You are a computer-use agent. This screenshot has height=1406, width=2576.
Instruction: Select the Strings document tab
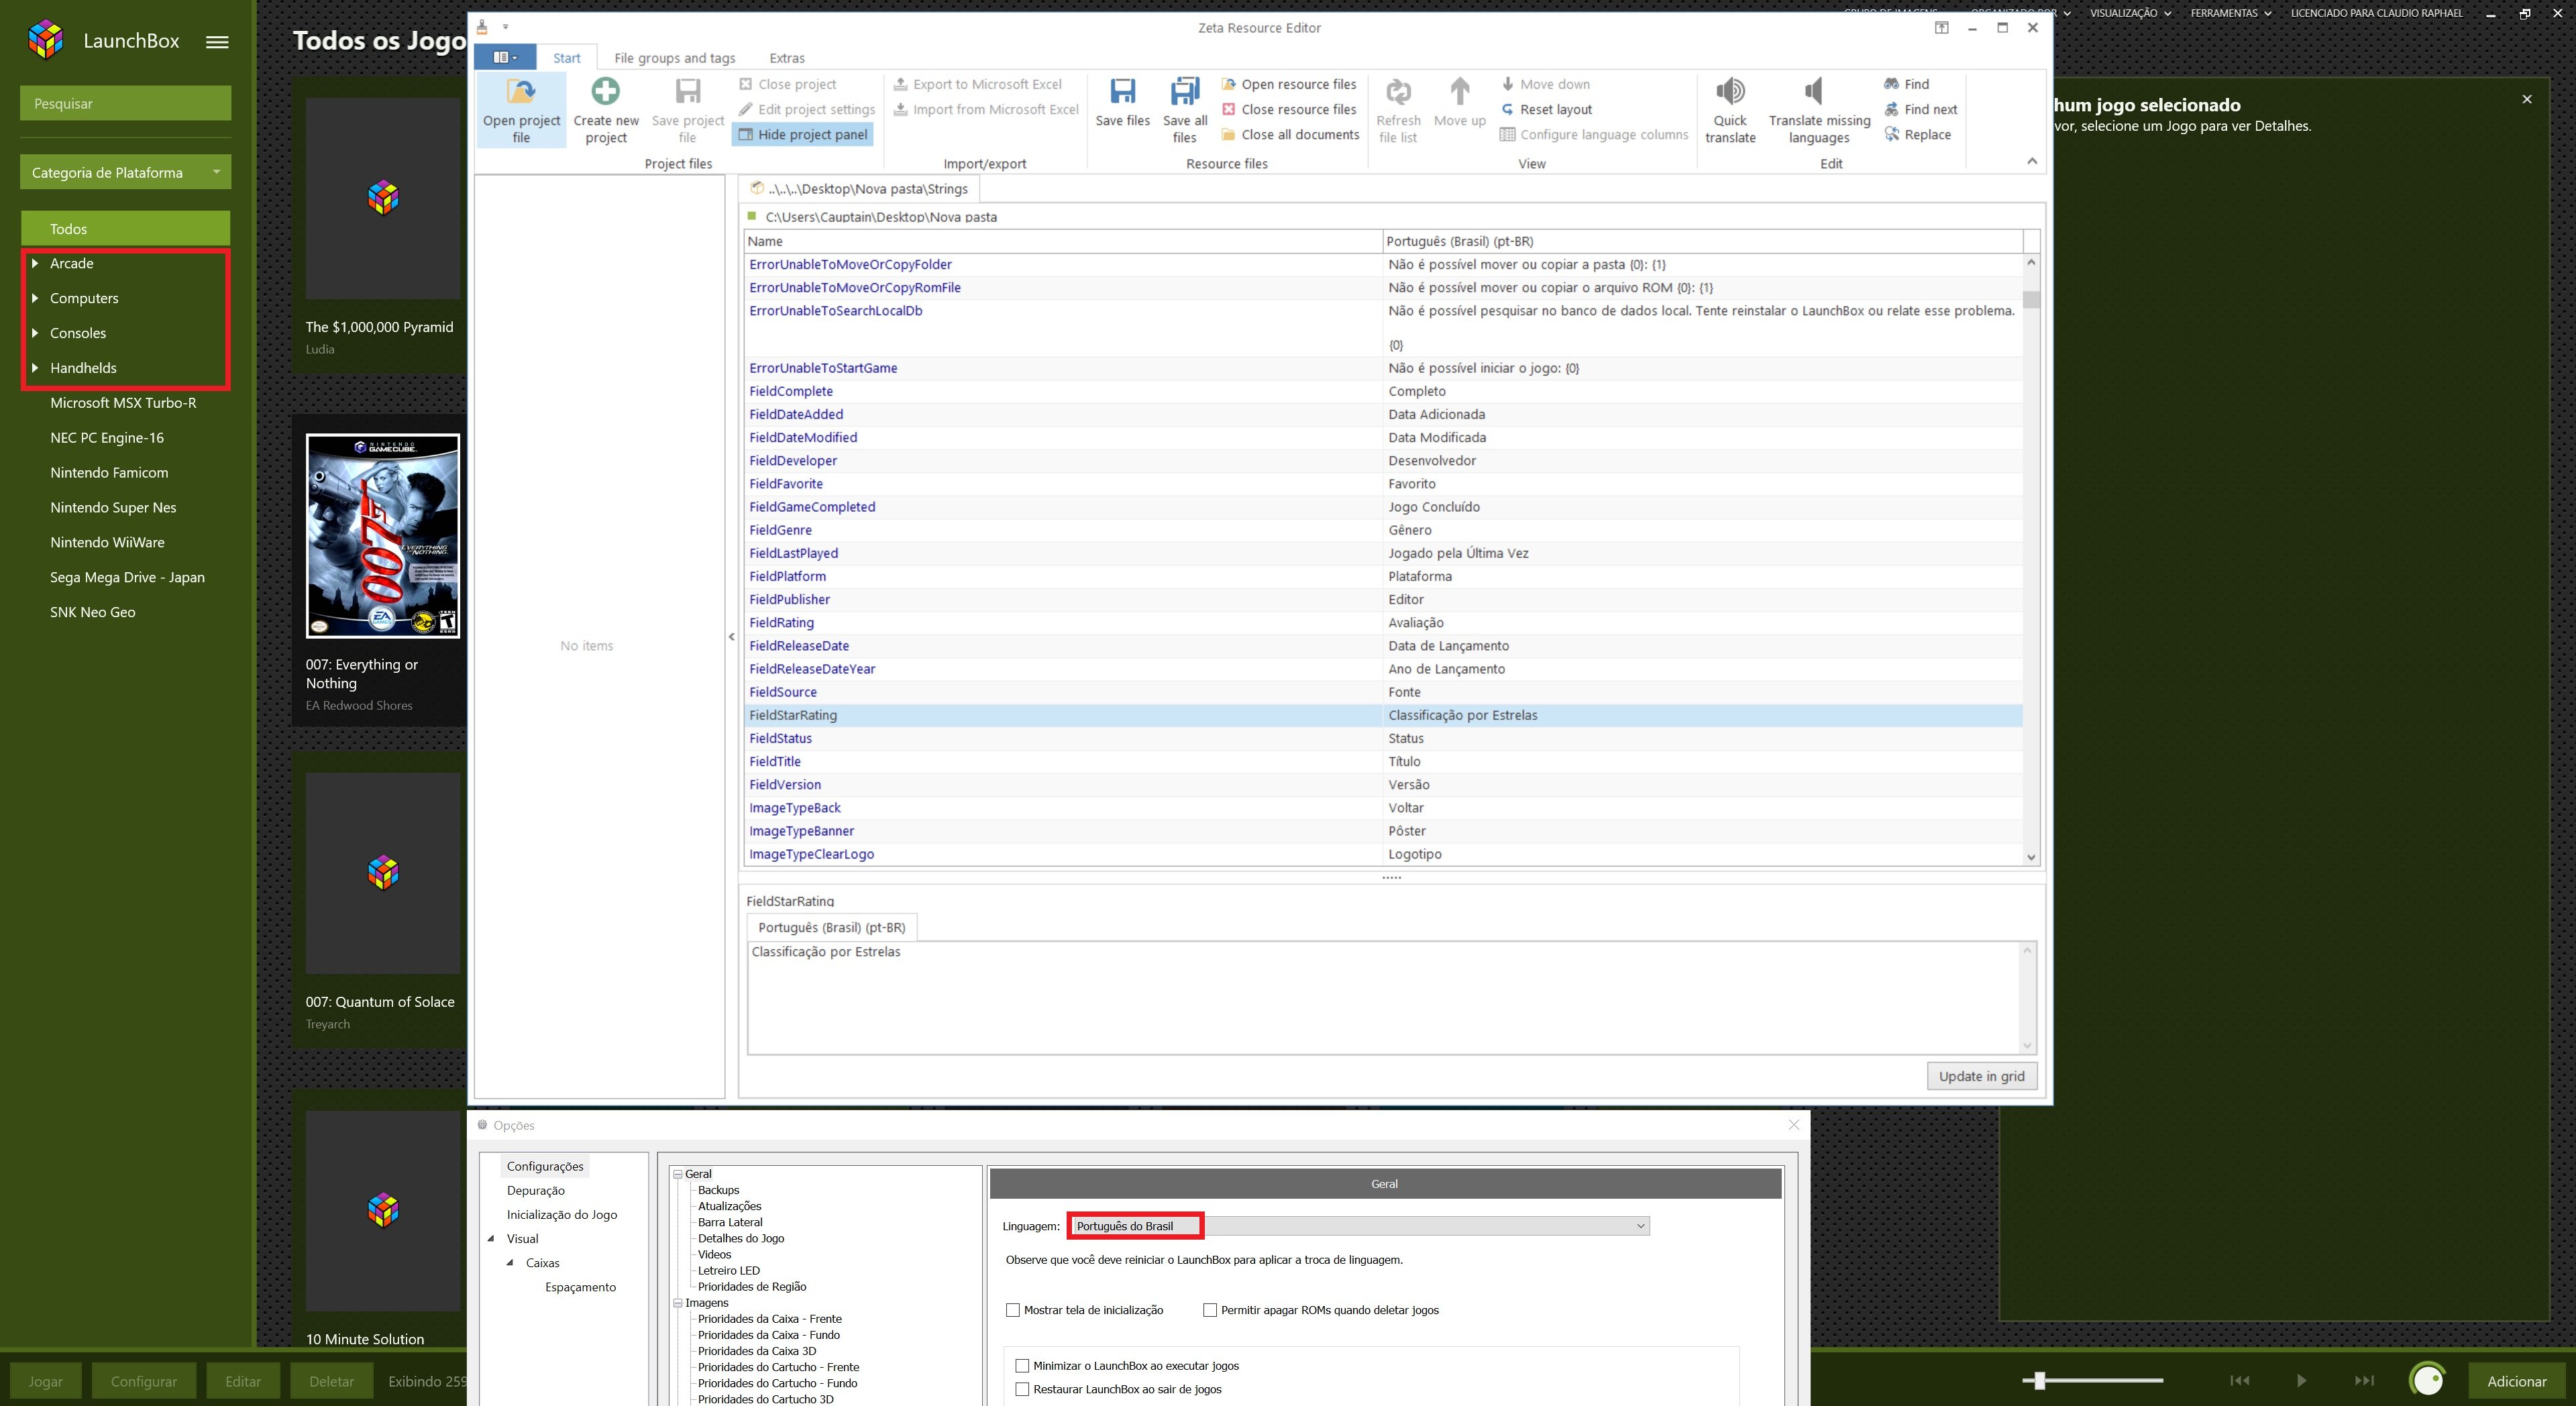pos(860,188)
